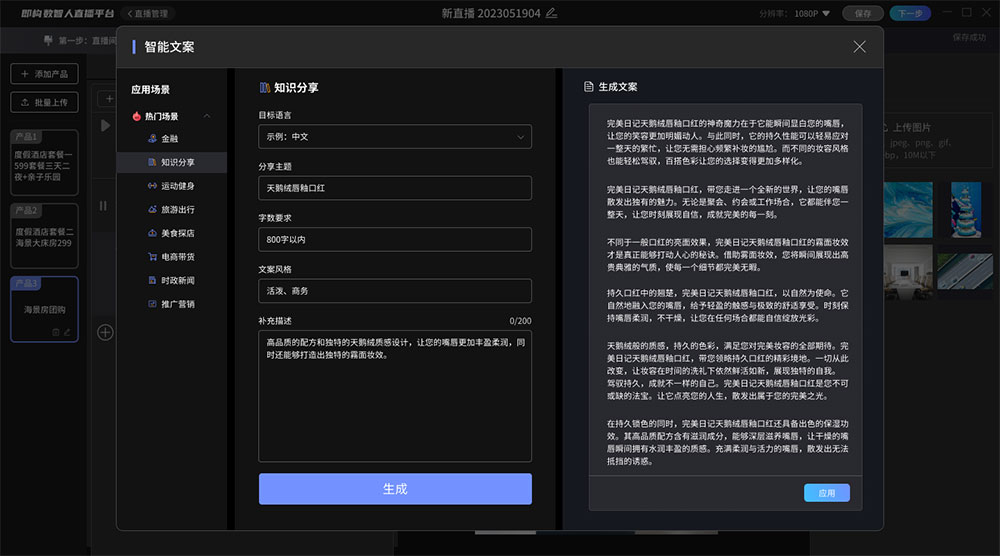Click the 下一步 next step button
The width and height of the screenshot is (1000, 556).
tap(910, 13)
